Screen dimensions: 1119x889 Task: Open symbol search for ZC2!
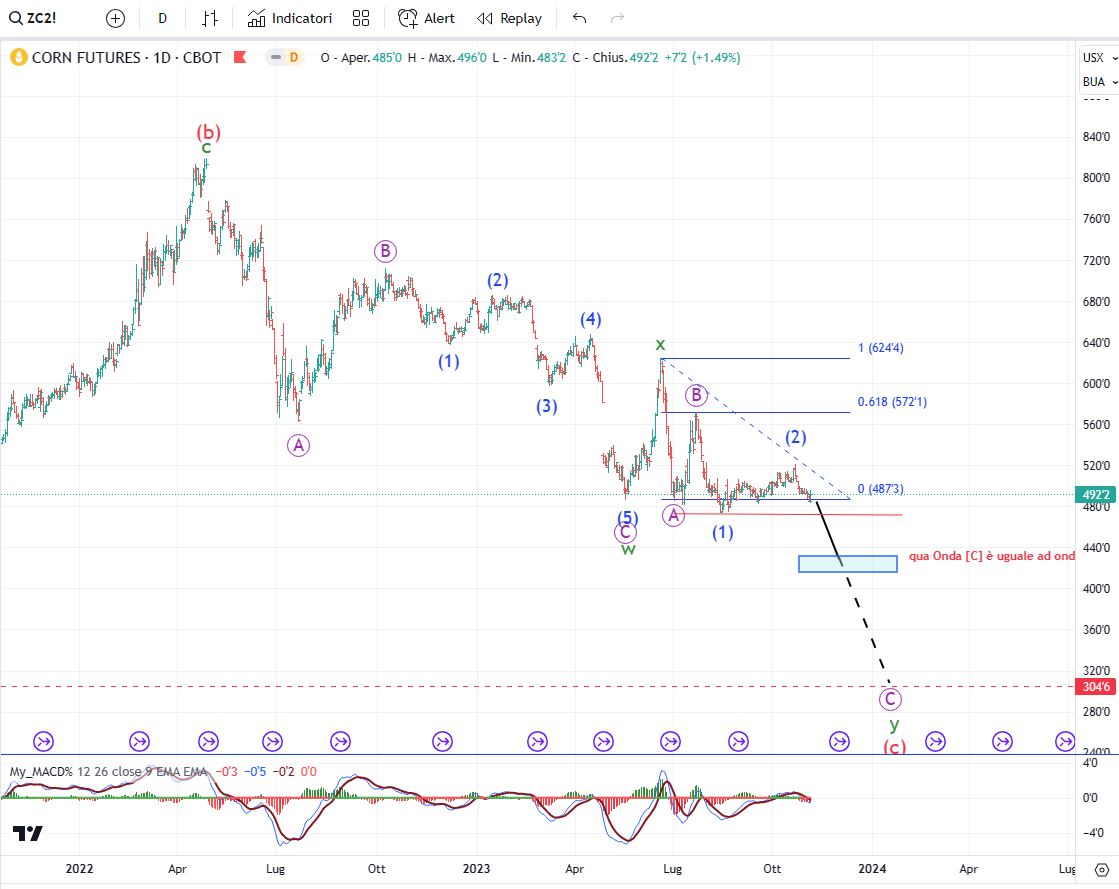point(33,19)
